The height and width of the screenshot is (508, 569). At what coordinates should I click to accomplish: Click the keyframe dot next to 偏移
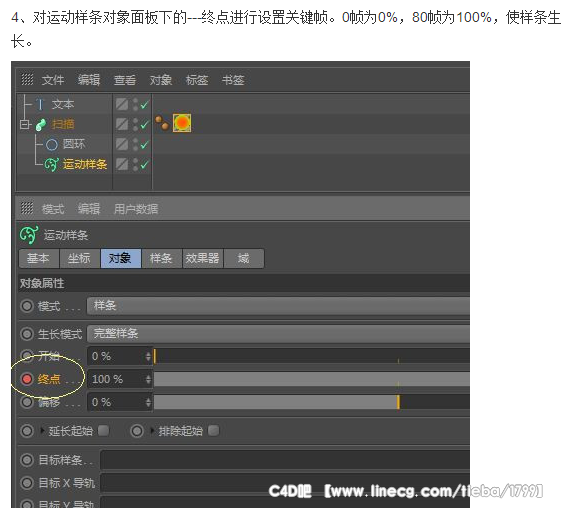tap(27, 402)
